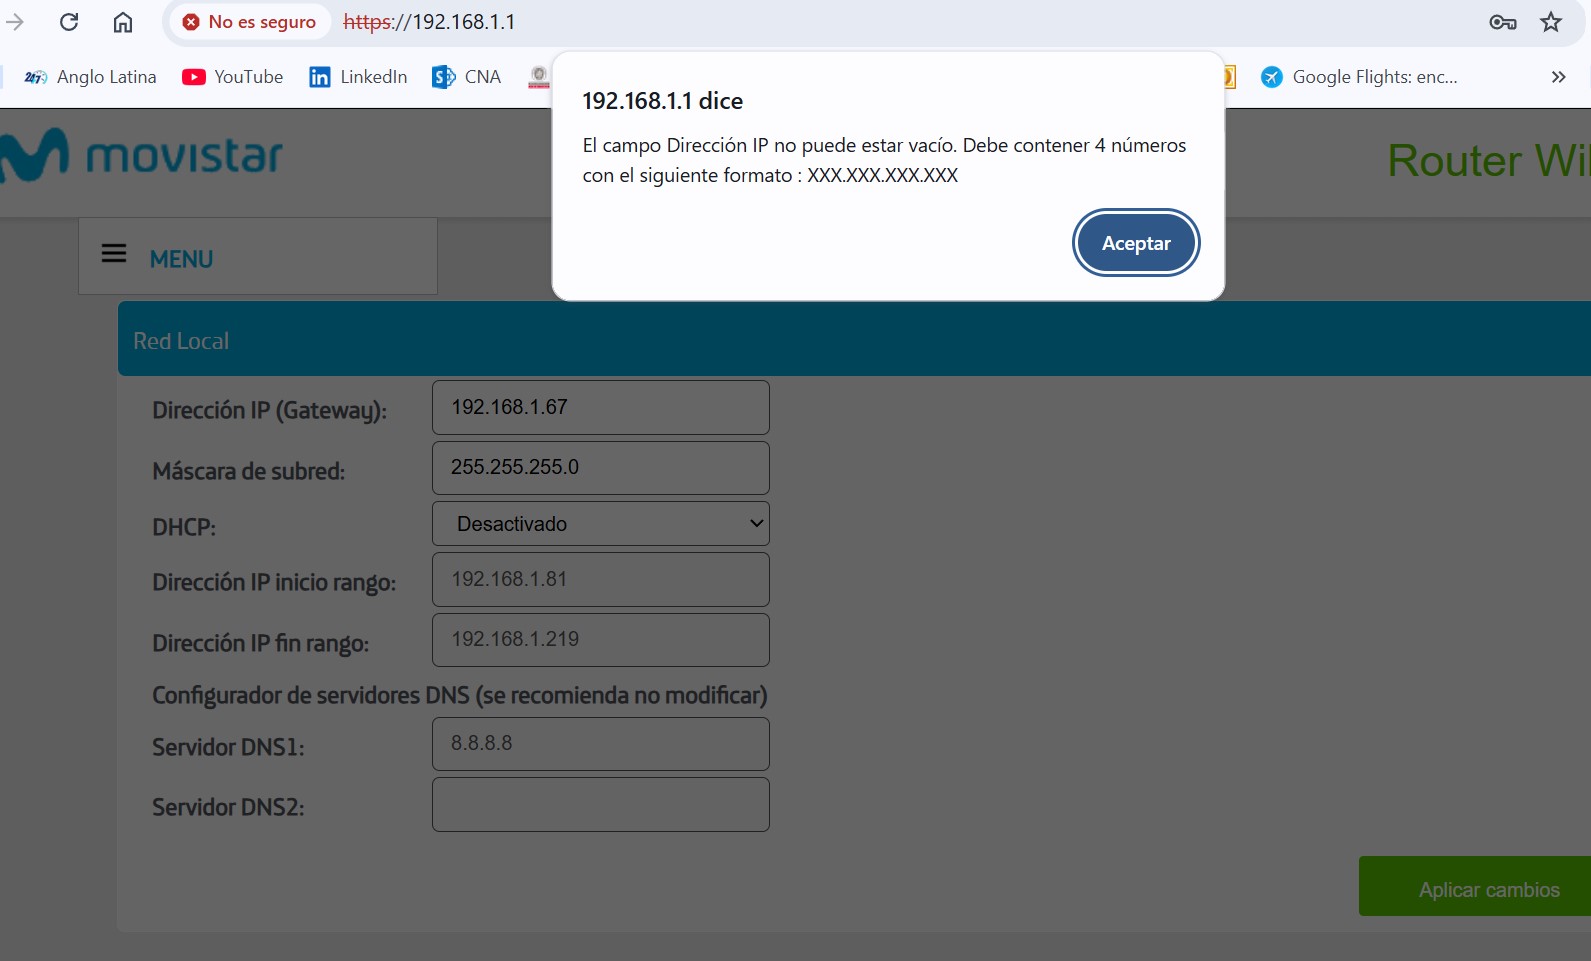This screenshot has width=1591, height=961.
Task: Click the Dirección IP (Gateway) field
Action: click(600, 407)
